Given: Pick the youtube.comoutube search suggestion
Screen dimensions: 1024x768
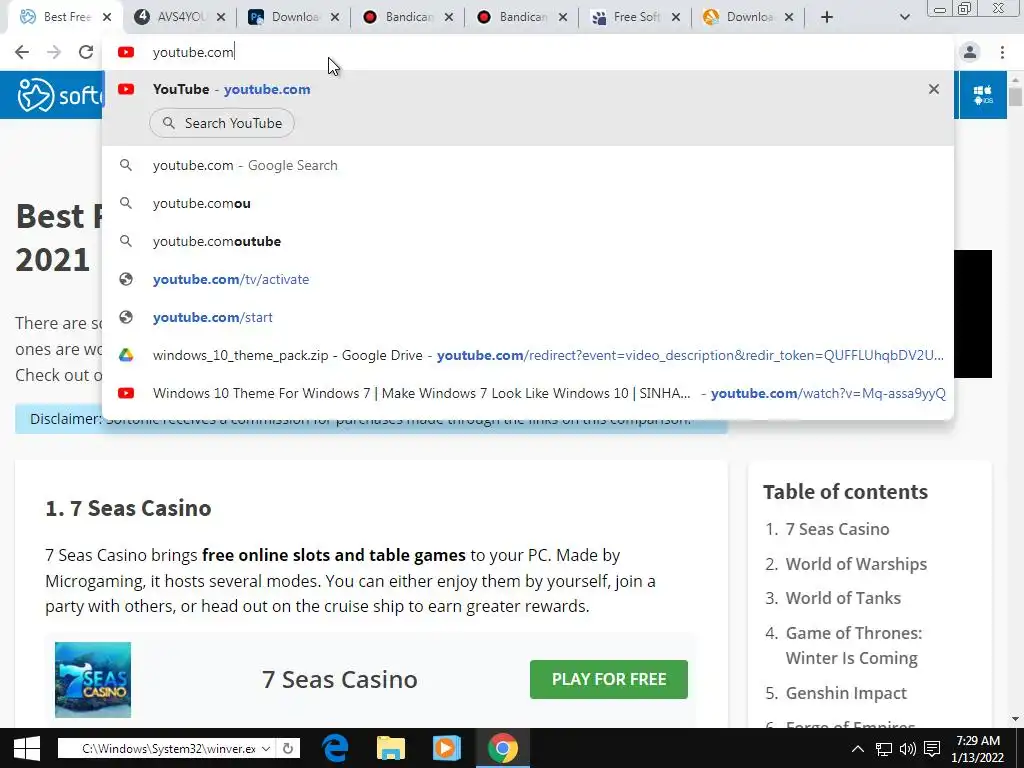Looking at the screenshot, I should [528, 241].
